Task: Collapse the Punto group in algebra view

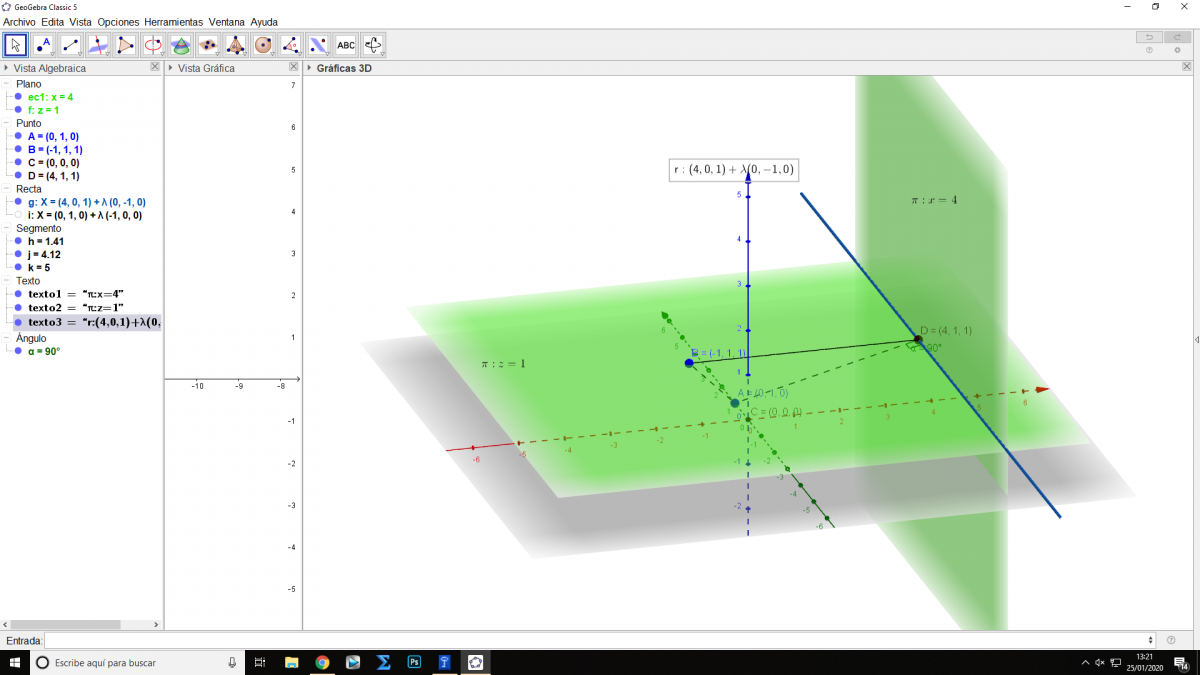Action: (7, 124)
